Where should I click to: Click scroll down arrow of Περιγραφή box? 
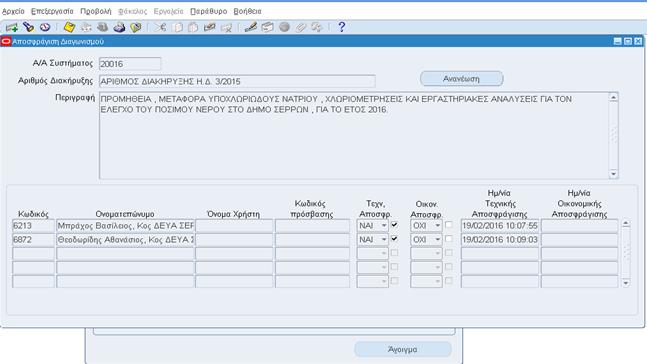[x=614, y=174]
